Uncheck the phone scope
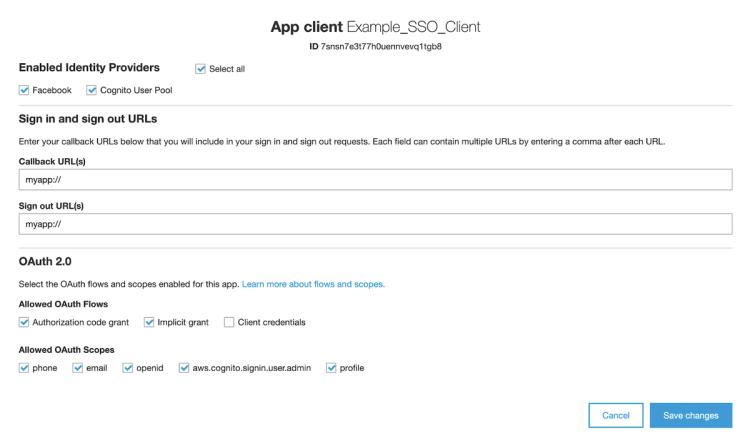Viewport: 750px width, 446px height. pos(24,368)
